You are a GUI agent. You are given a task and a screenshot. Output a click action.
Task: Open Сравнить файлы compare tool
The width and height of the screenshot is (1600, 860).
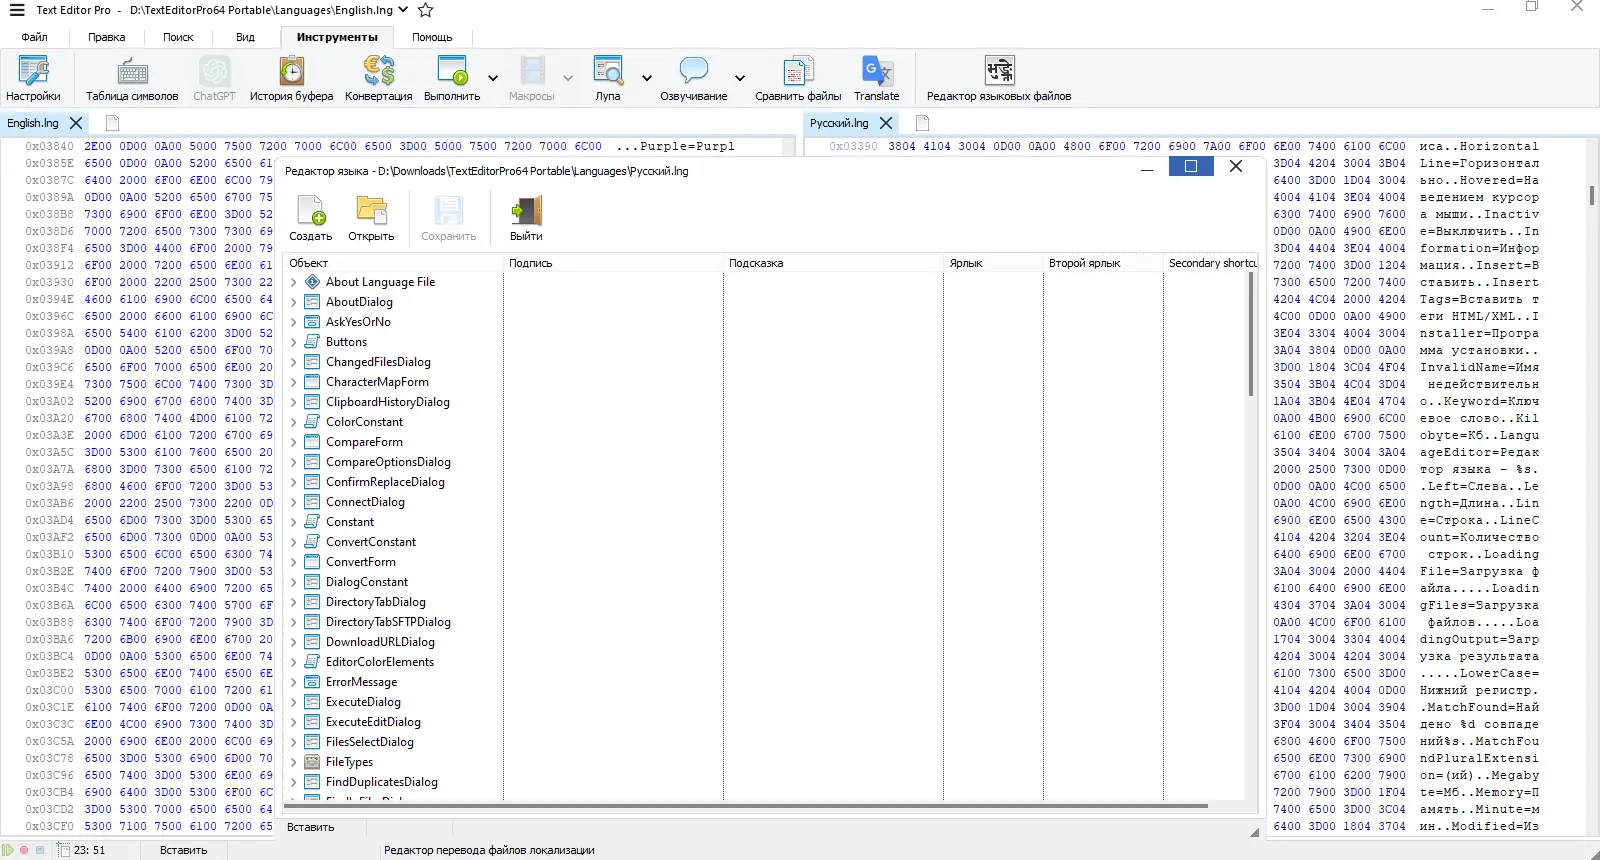coord(798,78)
